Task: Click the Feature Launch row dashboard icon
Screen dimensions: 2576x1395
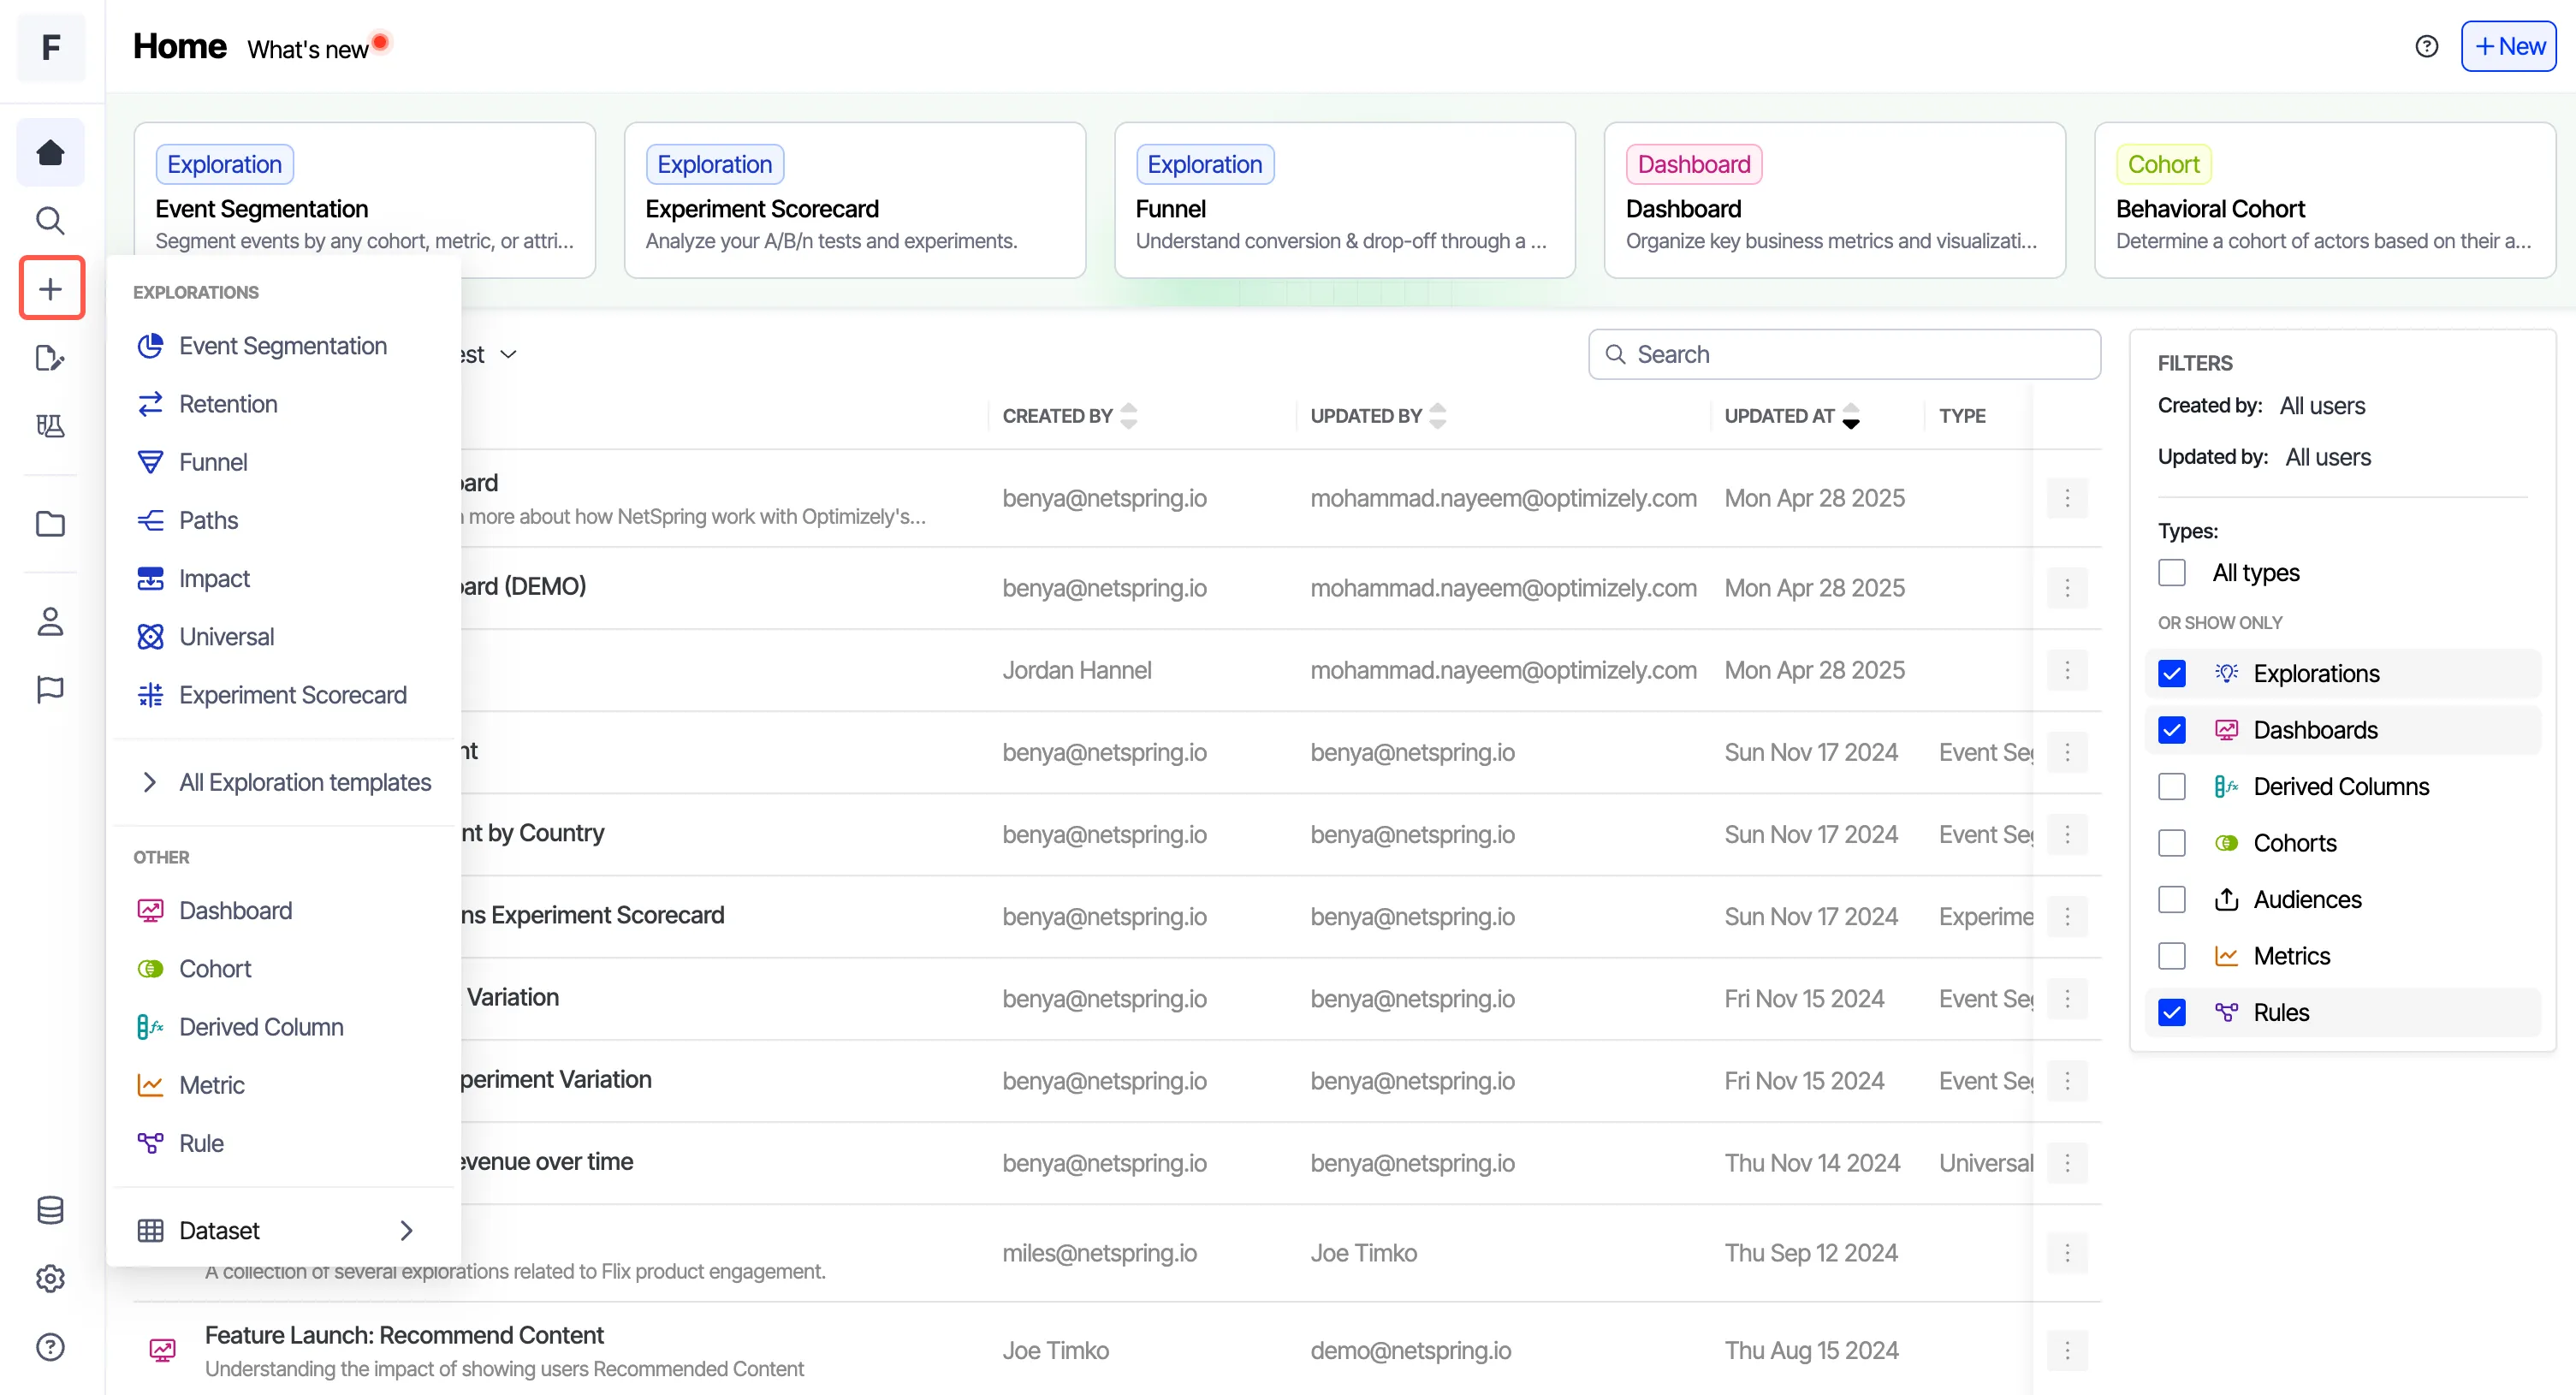Action: pos(162,1350)
